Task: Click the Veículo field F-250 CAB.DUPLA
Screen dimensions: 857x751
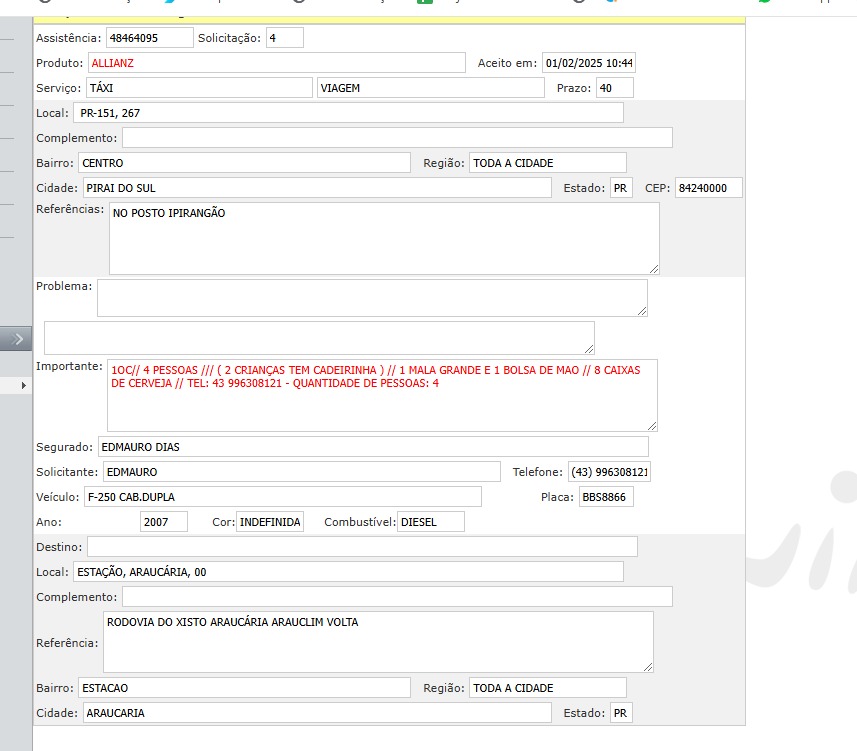Action: (x=283, y=497)
